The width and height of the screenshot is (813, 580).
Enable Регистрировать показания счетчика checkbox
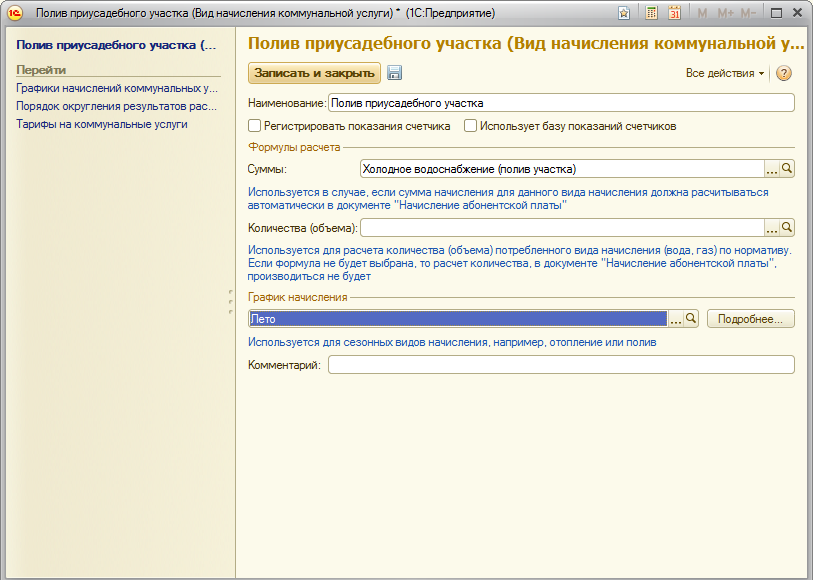point(255,127)
